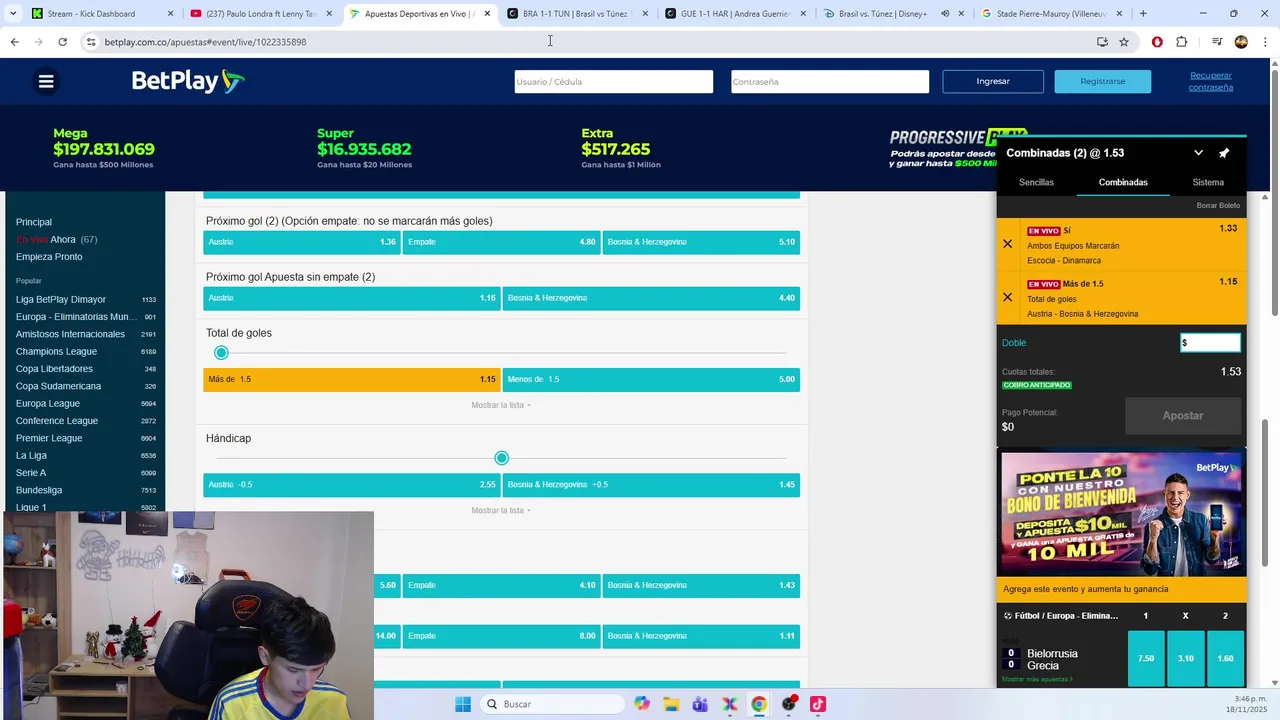The width and height of the screenshot is (1280, 720).
Task: Open the install app icon in address bar
Action: coord(1102,42)
